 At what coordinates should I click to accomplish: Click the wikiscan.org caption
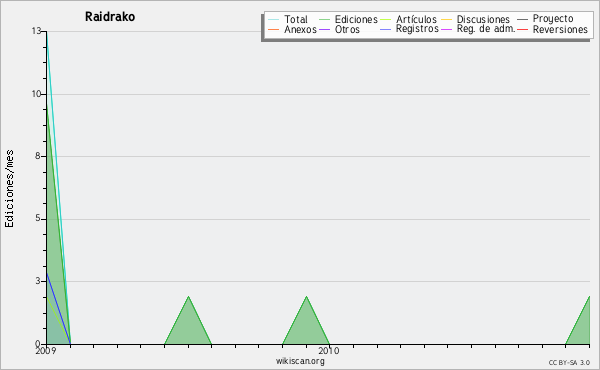click(300, 361)
